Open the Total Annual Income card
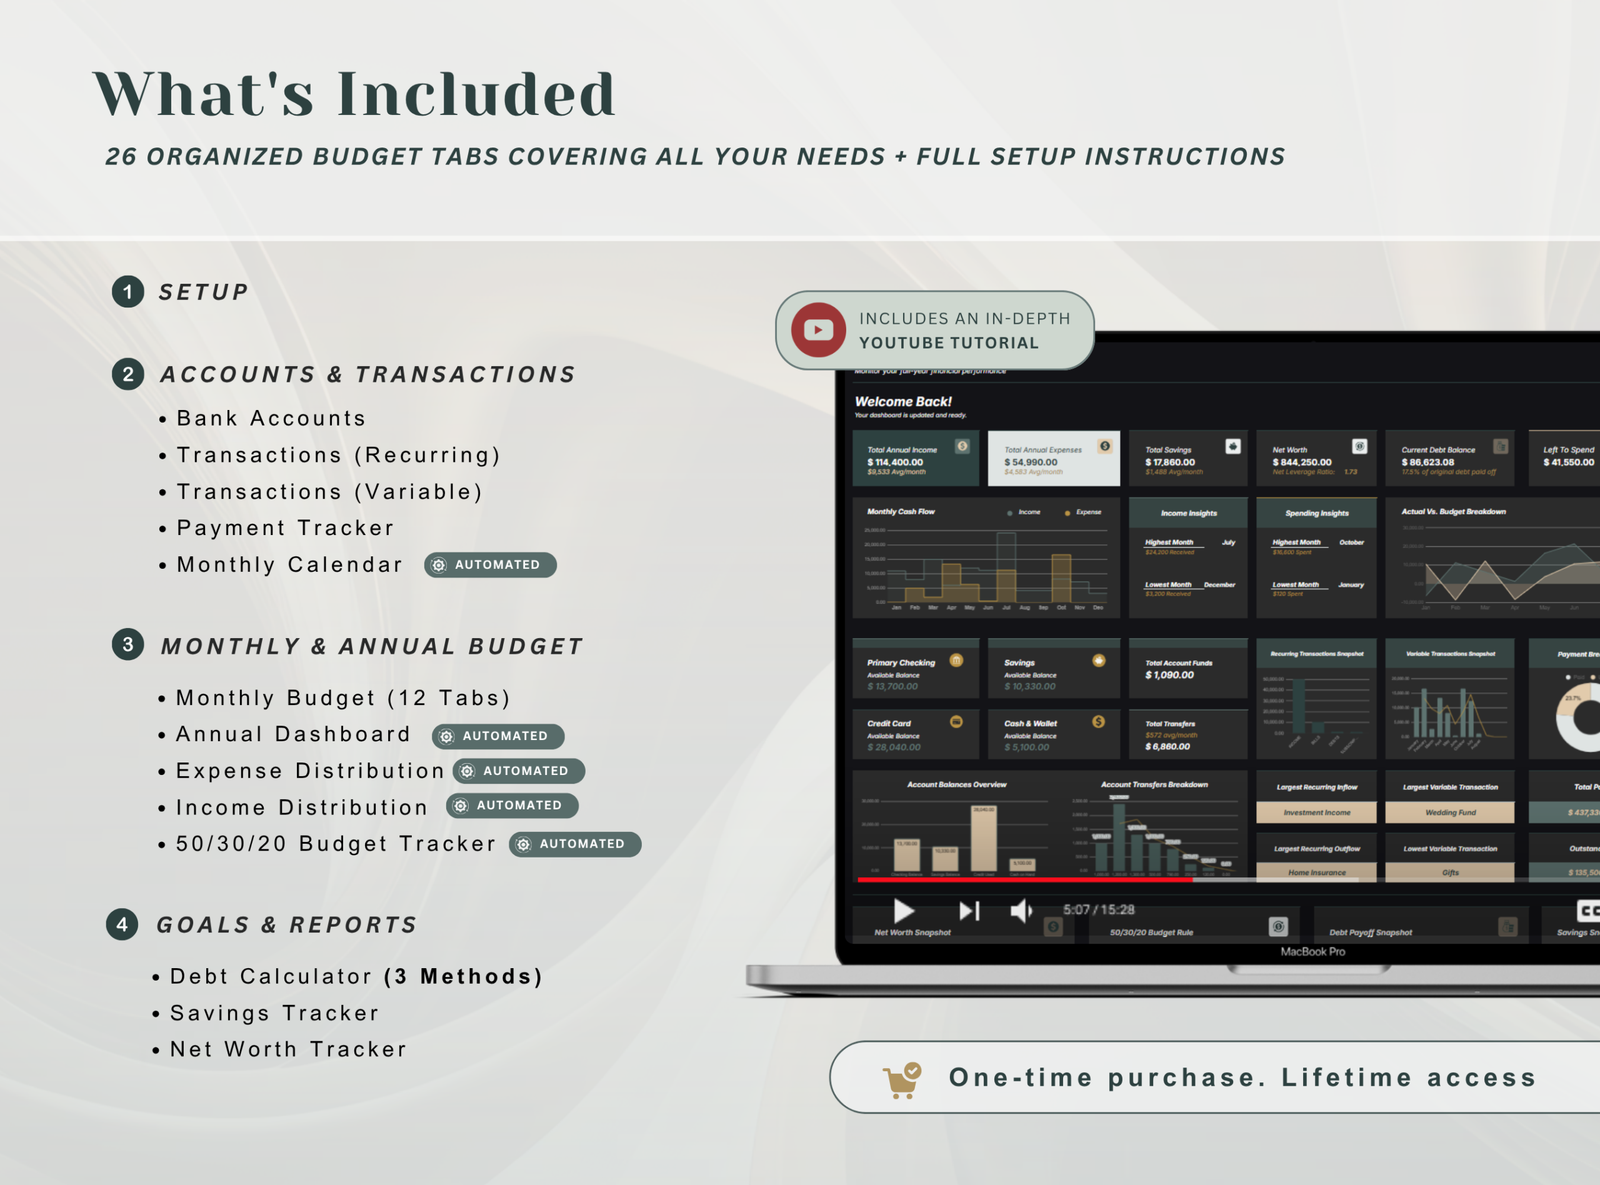The height and width of the screenshot is (1185, 1600). 916,458
